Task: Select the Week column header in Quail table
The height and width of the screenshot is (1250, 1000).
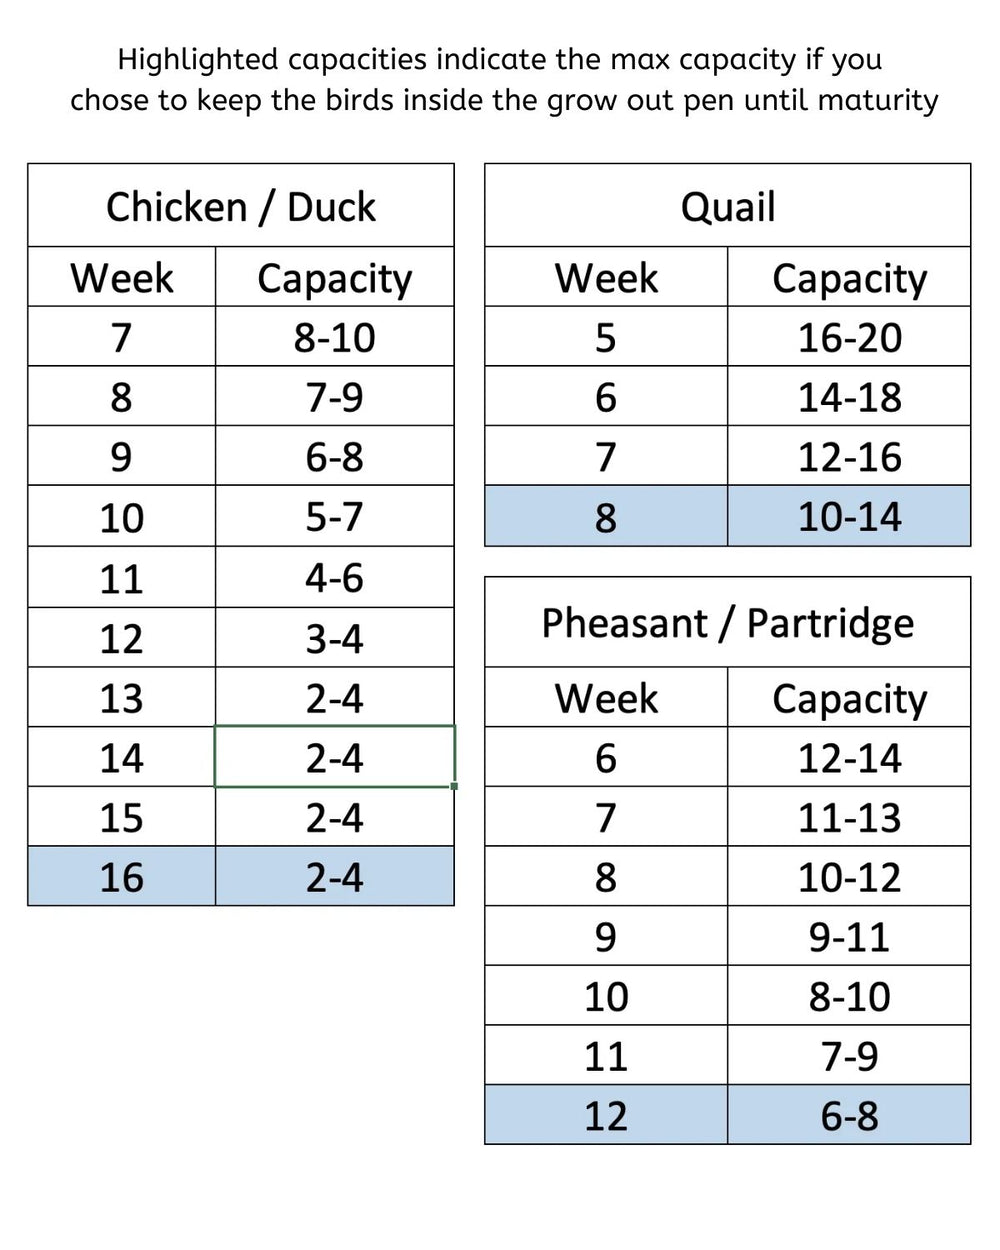Action: click(606, 277)
